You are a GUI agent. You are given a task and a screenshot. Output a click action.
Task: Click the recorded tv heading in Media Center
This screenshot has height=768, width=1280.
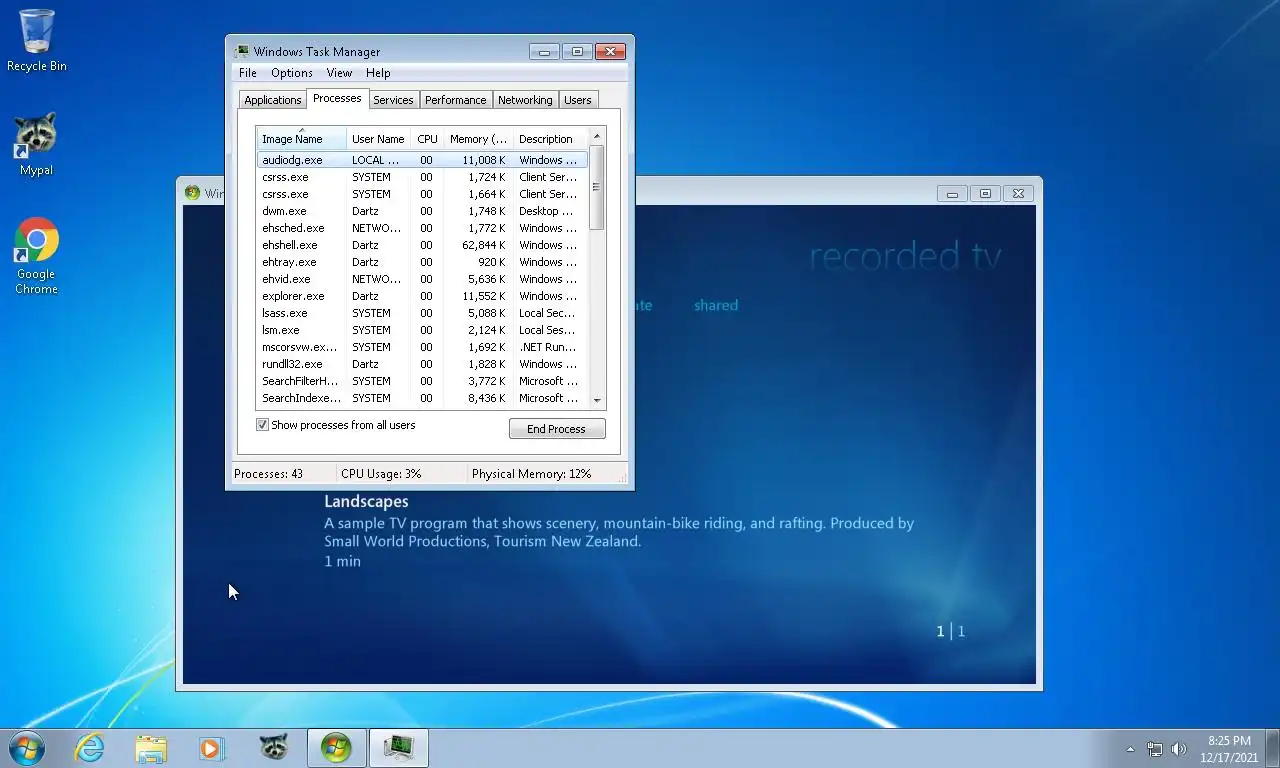point(905,256)
